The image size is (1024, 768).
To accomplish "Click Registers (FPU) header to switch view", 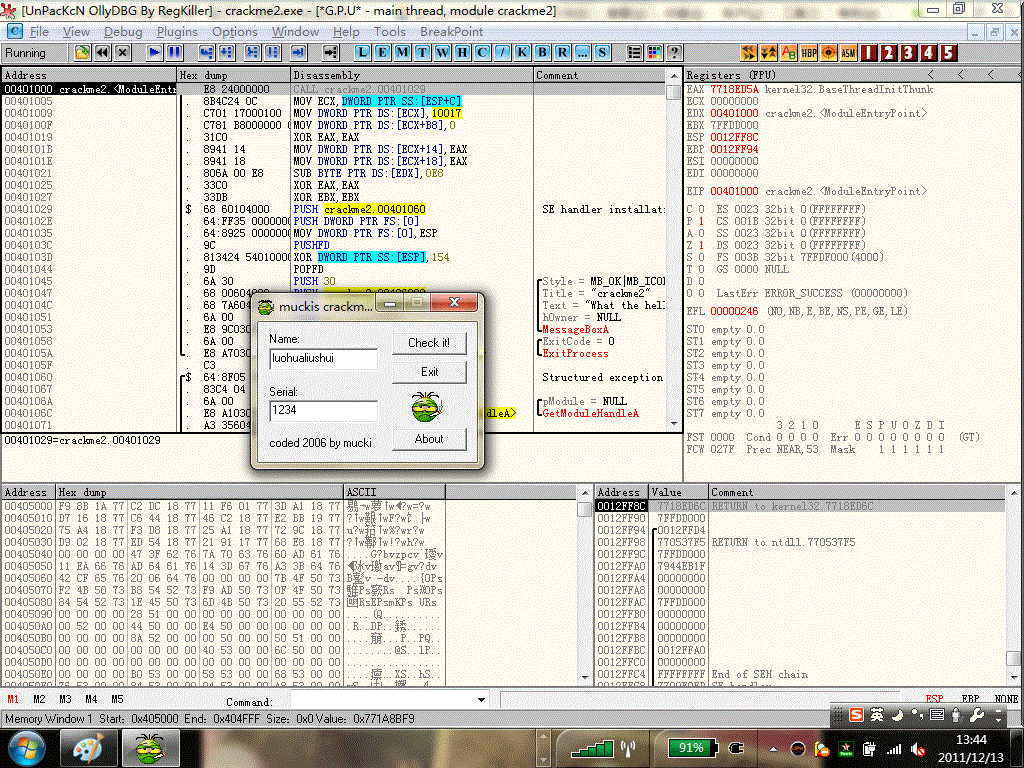I will click(731, 75).
